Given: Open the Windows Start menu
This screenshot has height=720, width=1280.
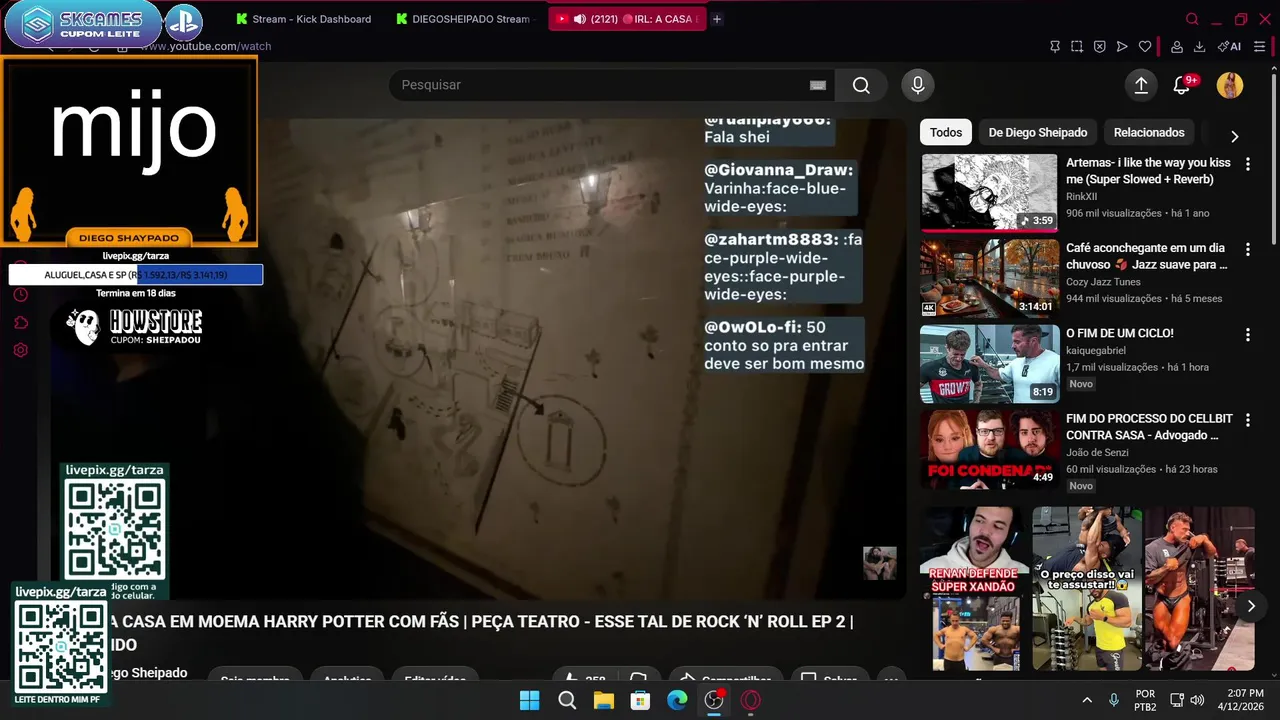Looking at the screenshot, I should 530,700.
